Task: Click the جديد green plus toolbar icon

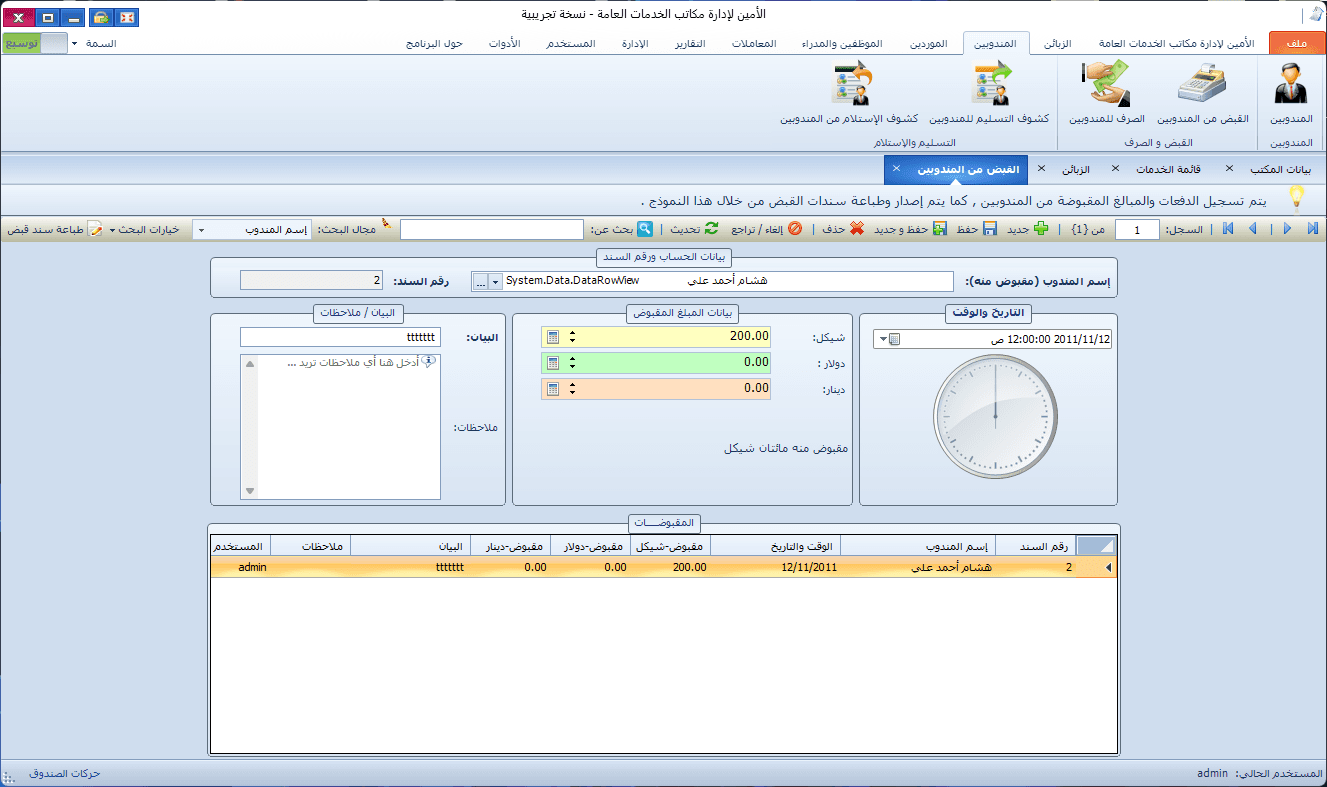Action: click(x=1041, y=229)
